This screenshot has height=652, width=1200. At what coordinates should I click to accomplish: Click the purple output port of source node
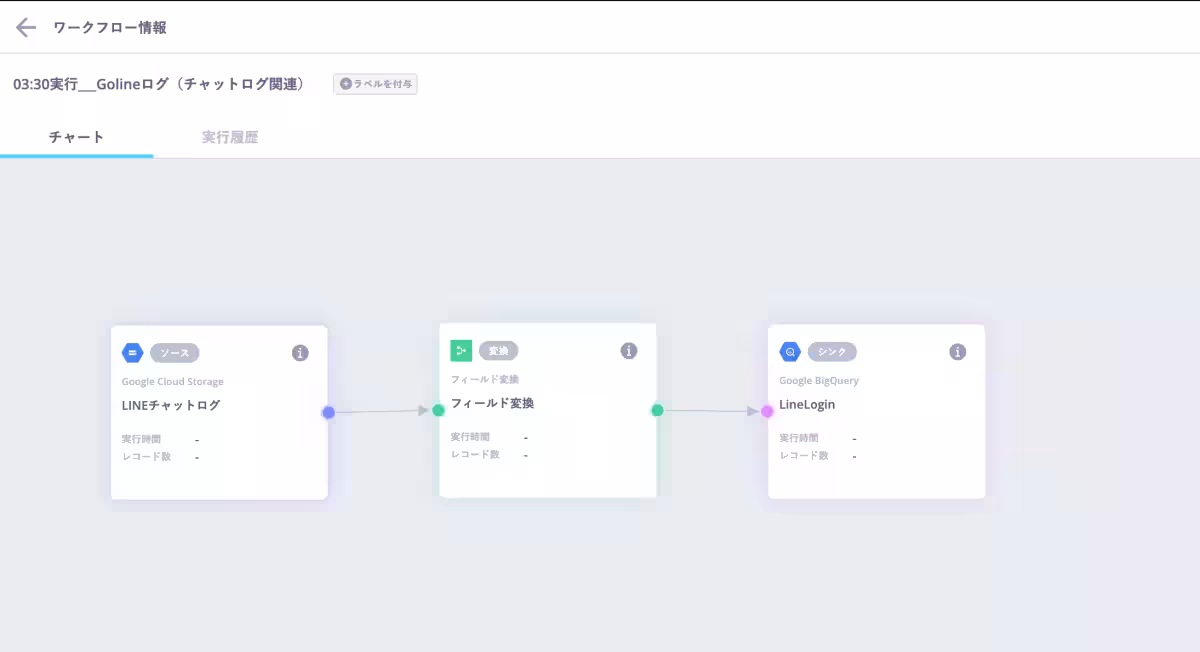[x=328, y=412]
